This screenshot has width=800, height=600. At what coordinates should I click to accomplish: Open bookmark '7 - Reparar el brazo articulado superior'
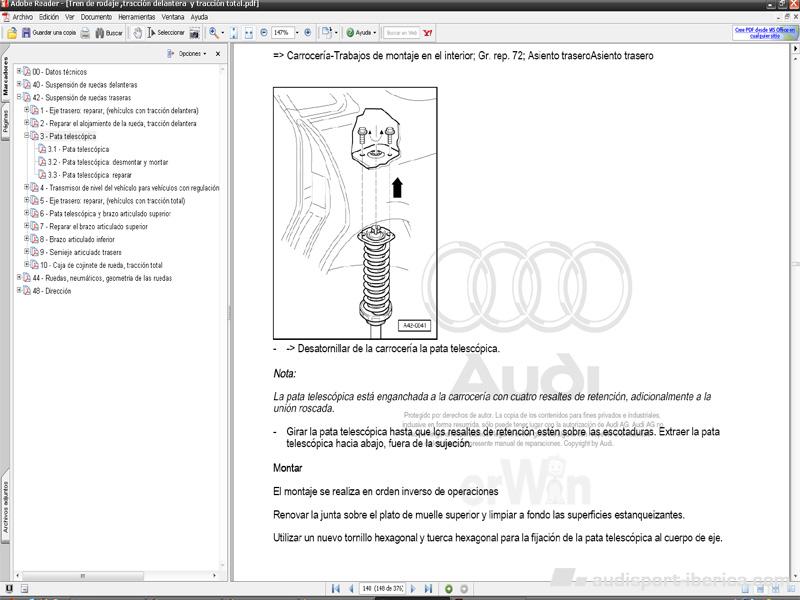coord(94,227)
